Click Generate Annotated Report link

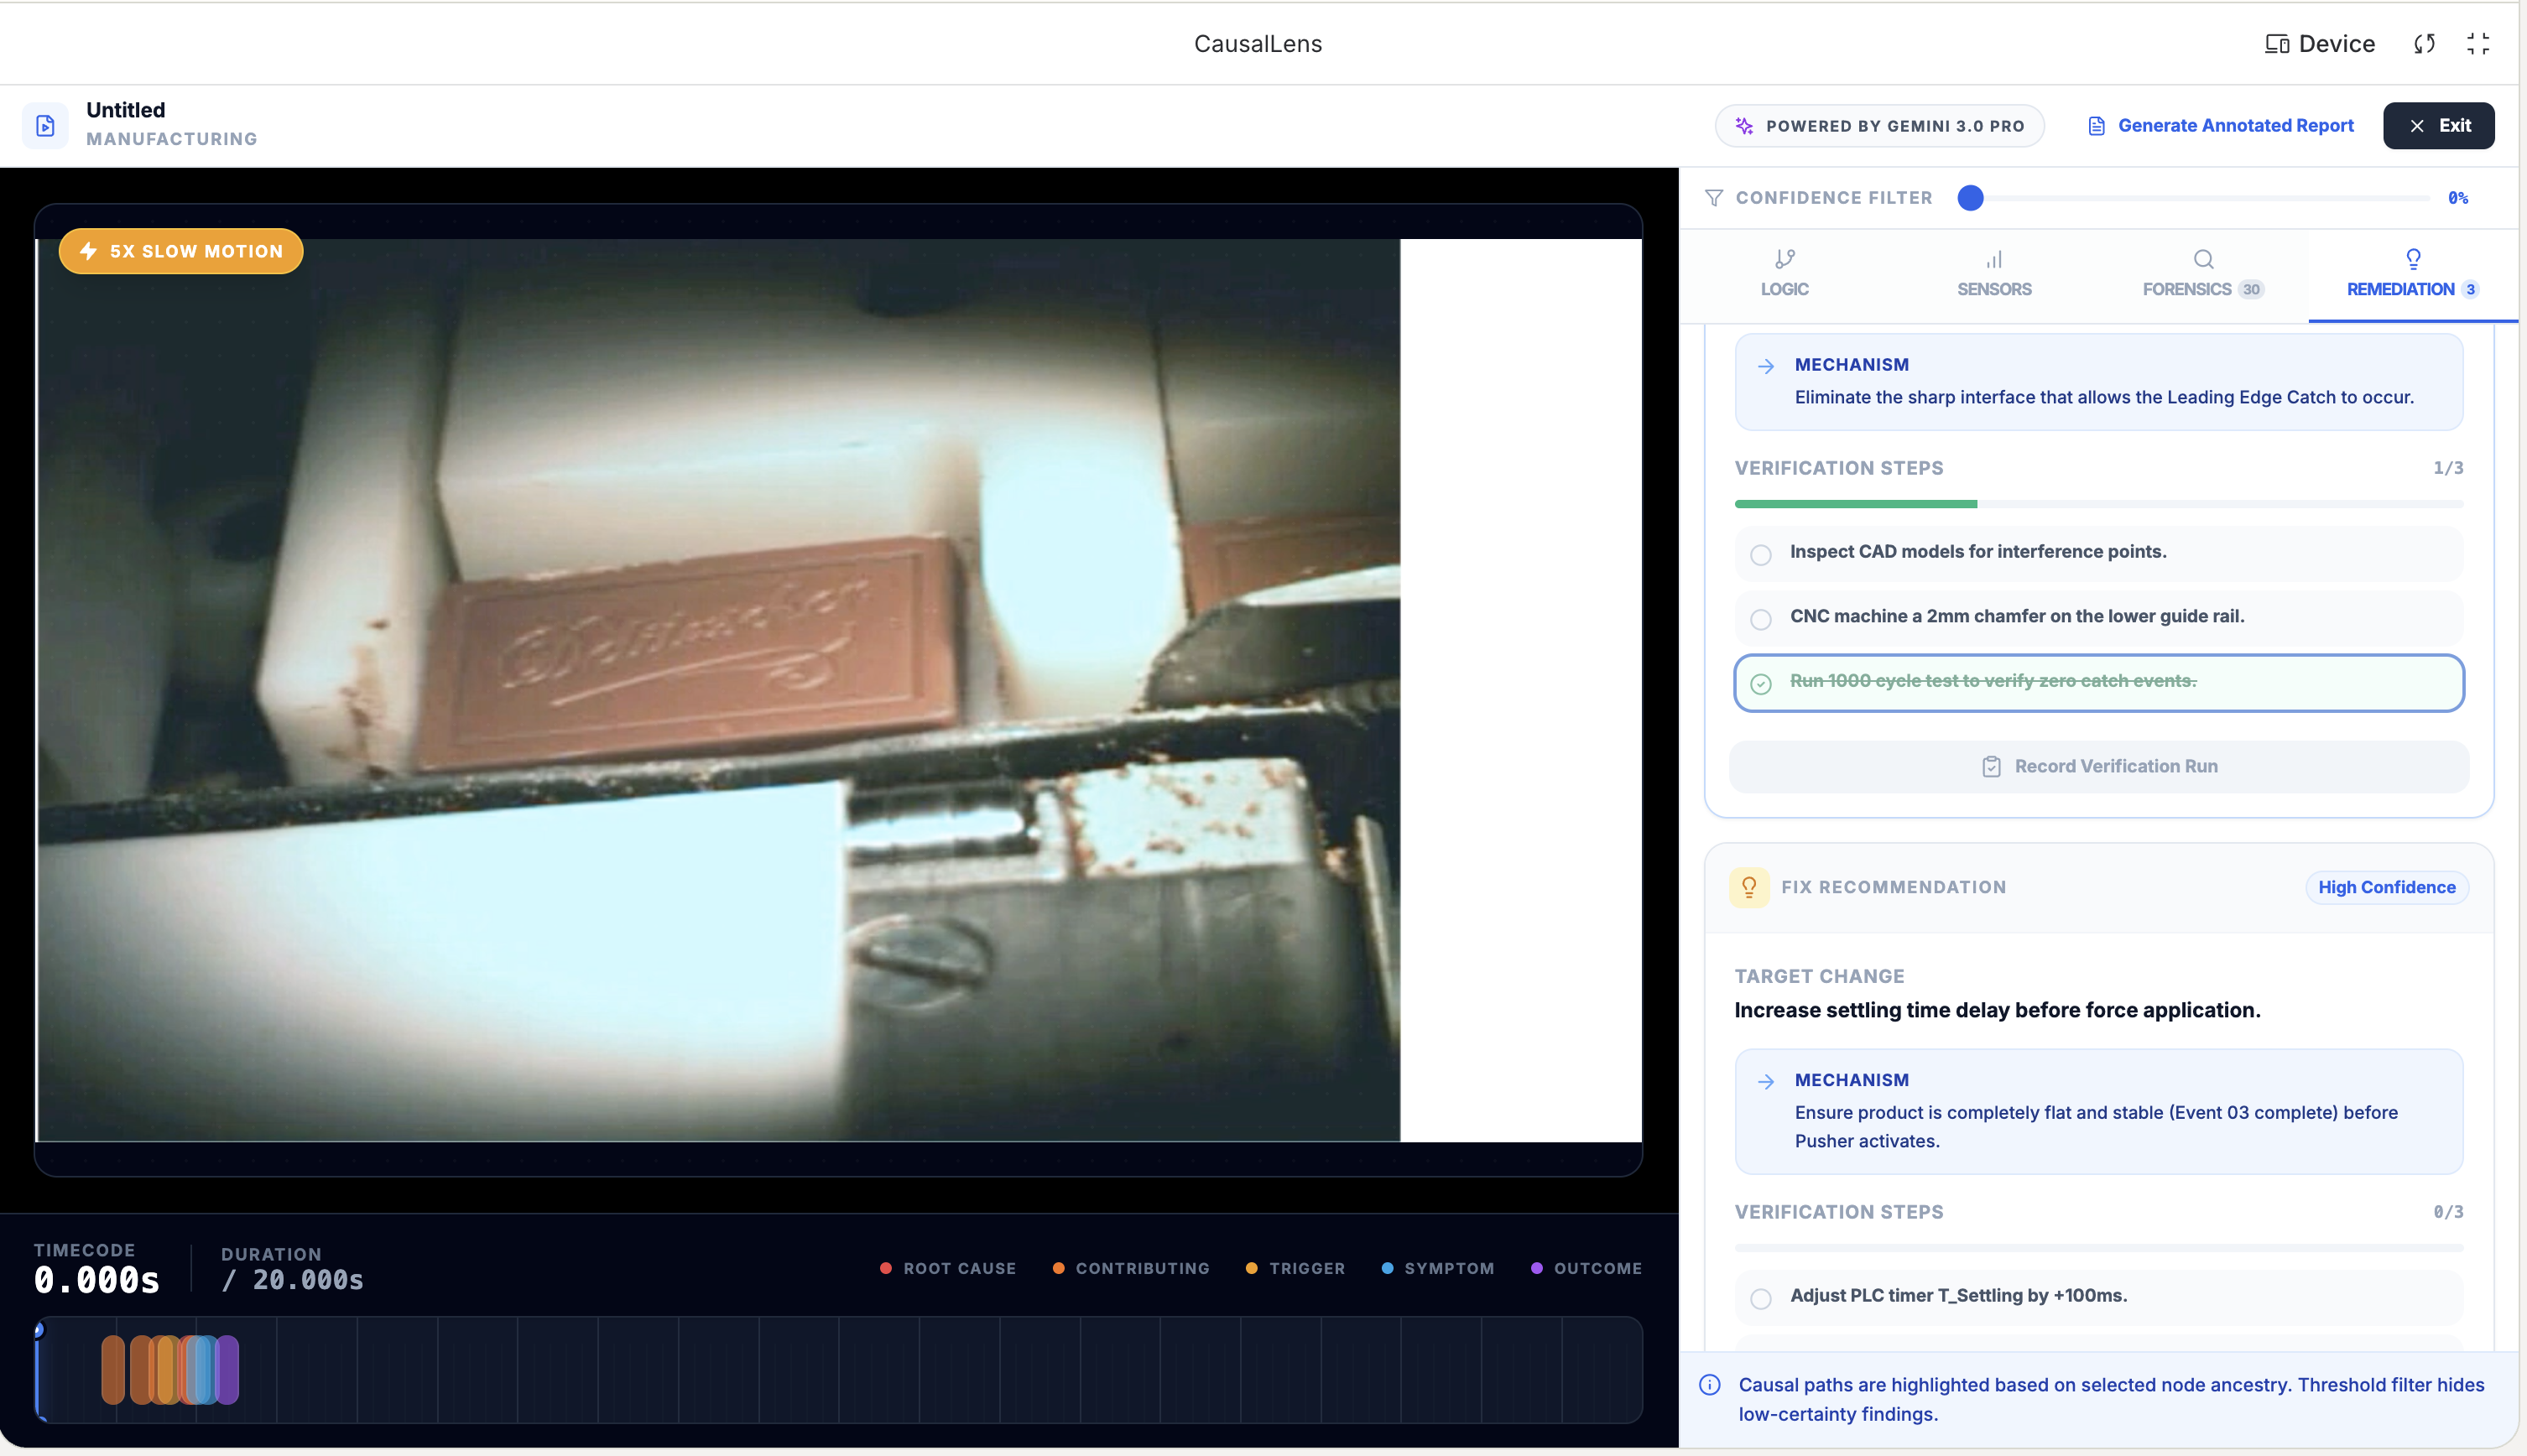pos(2235,126)
